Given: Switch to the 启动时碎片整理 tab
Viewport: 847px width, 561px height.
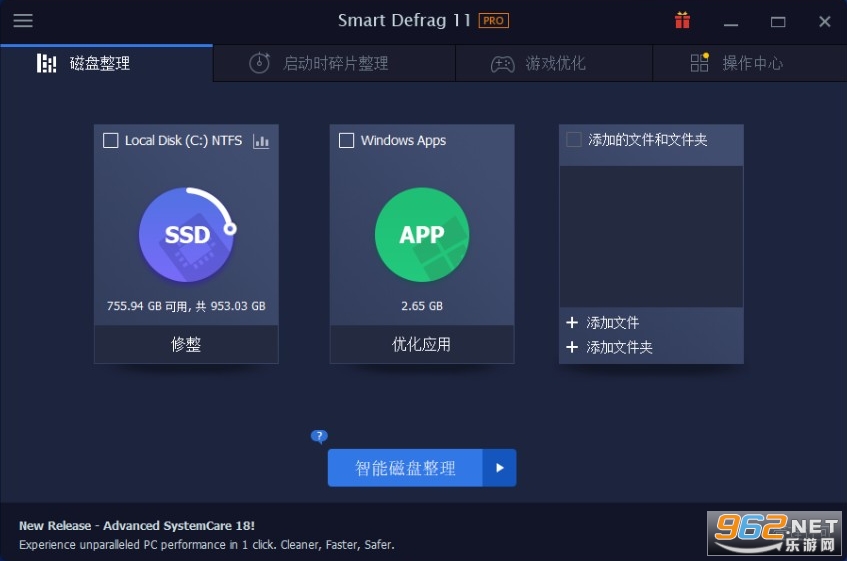Looking at the screenshot, I should coord(334,63).
